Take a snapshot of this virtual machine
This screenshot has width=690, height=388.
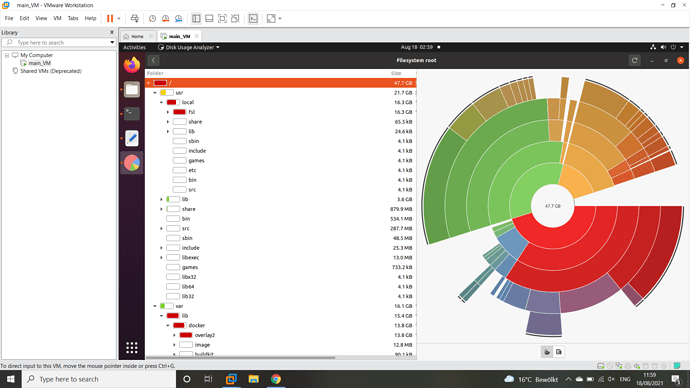point(152,18)
